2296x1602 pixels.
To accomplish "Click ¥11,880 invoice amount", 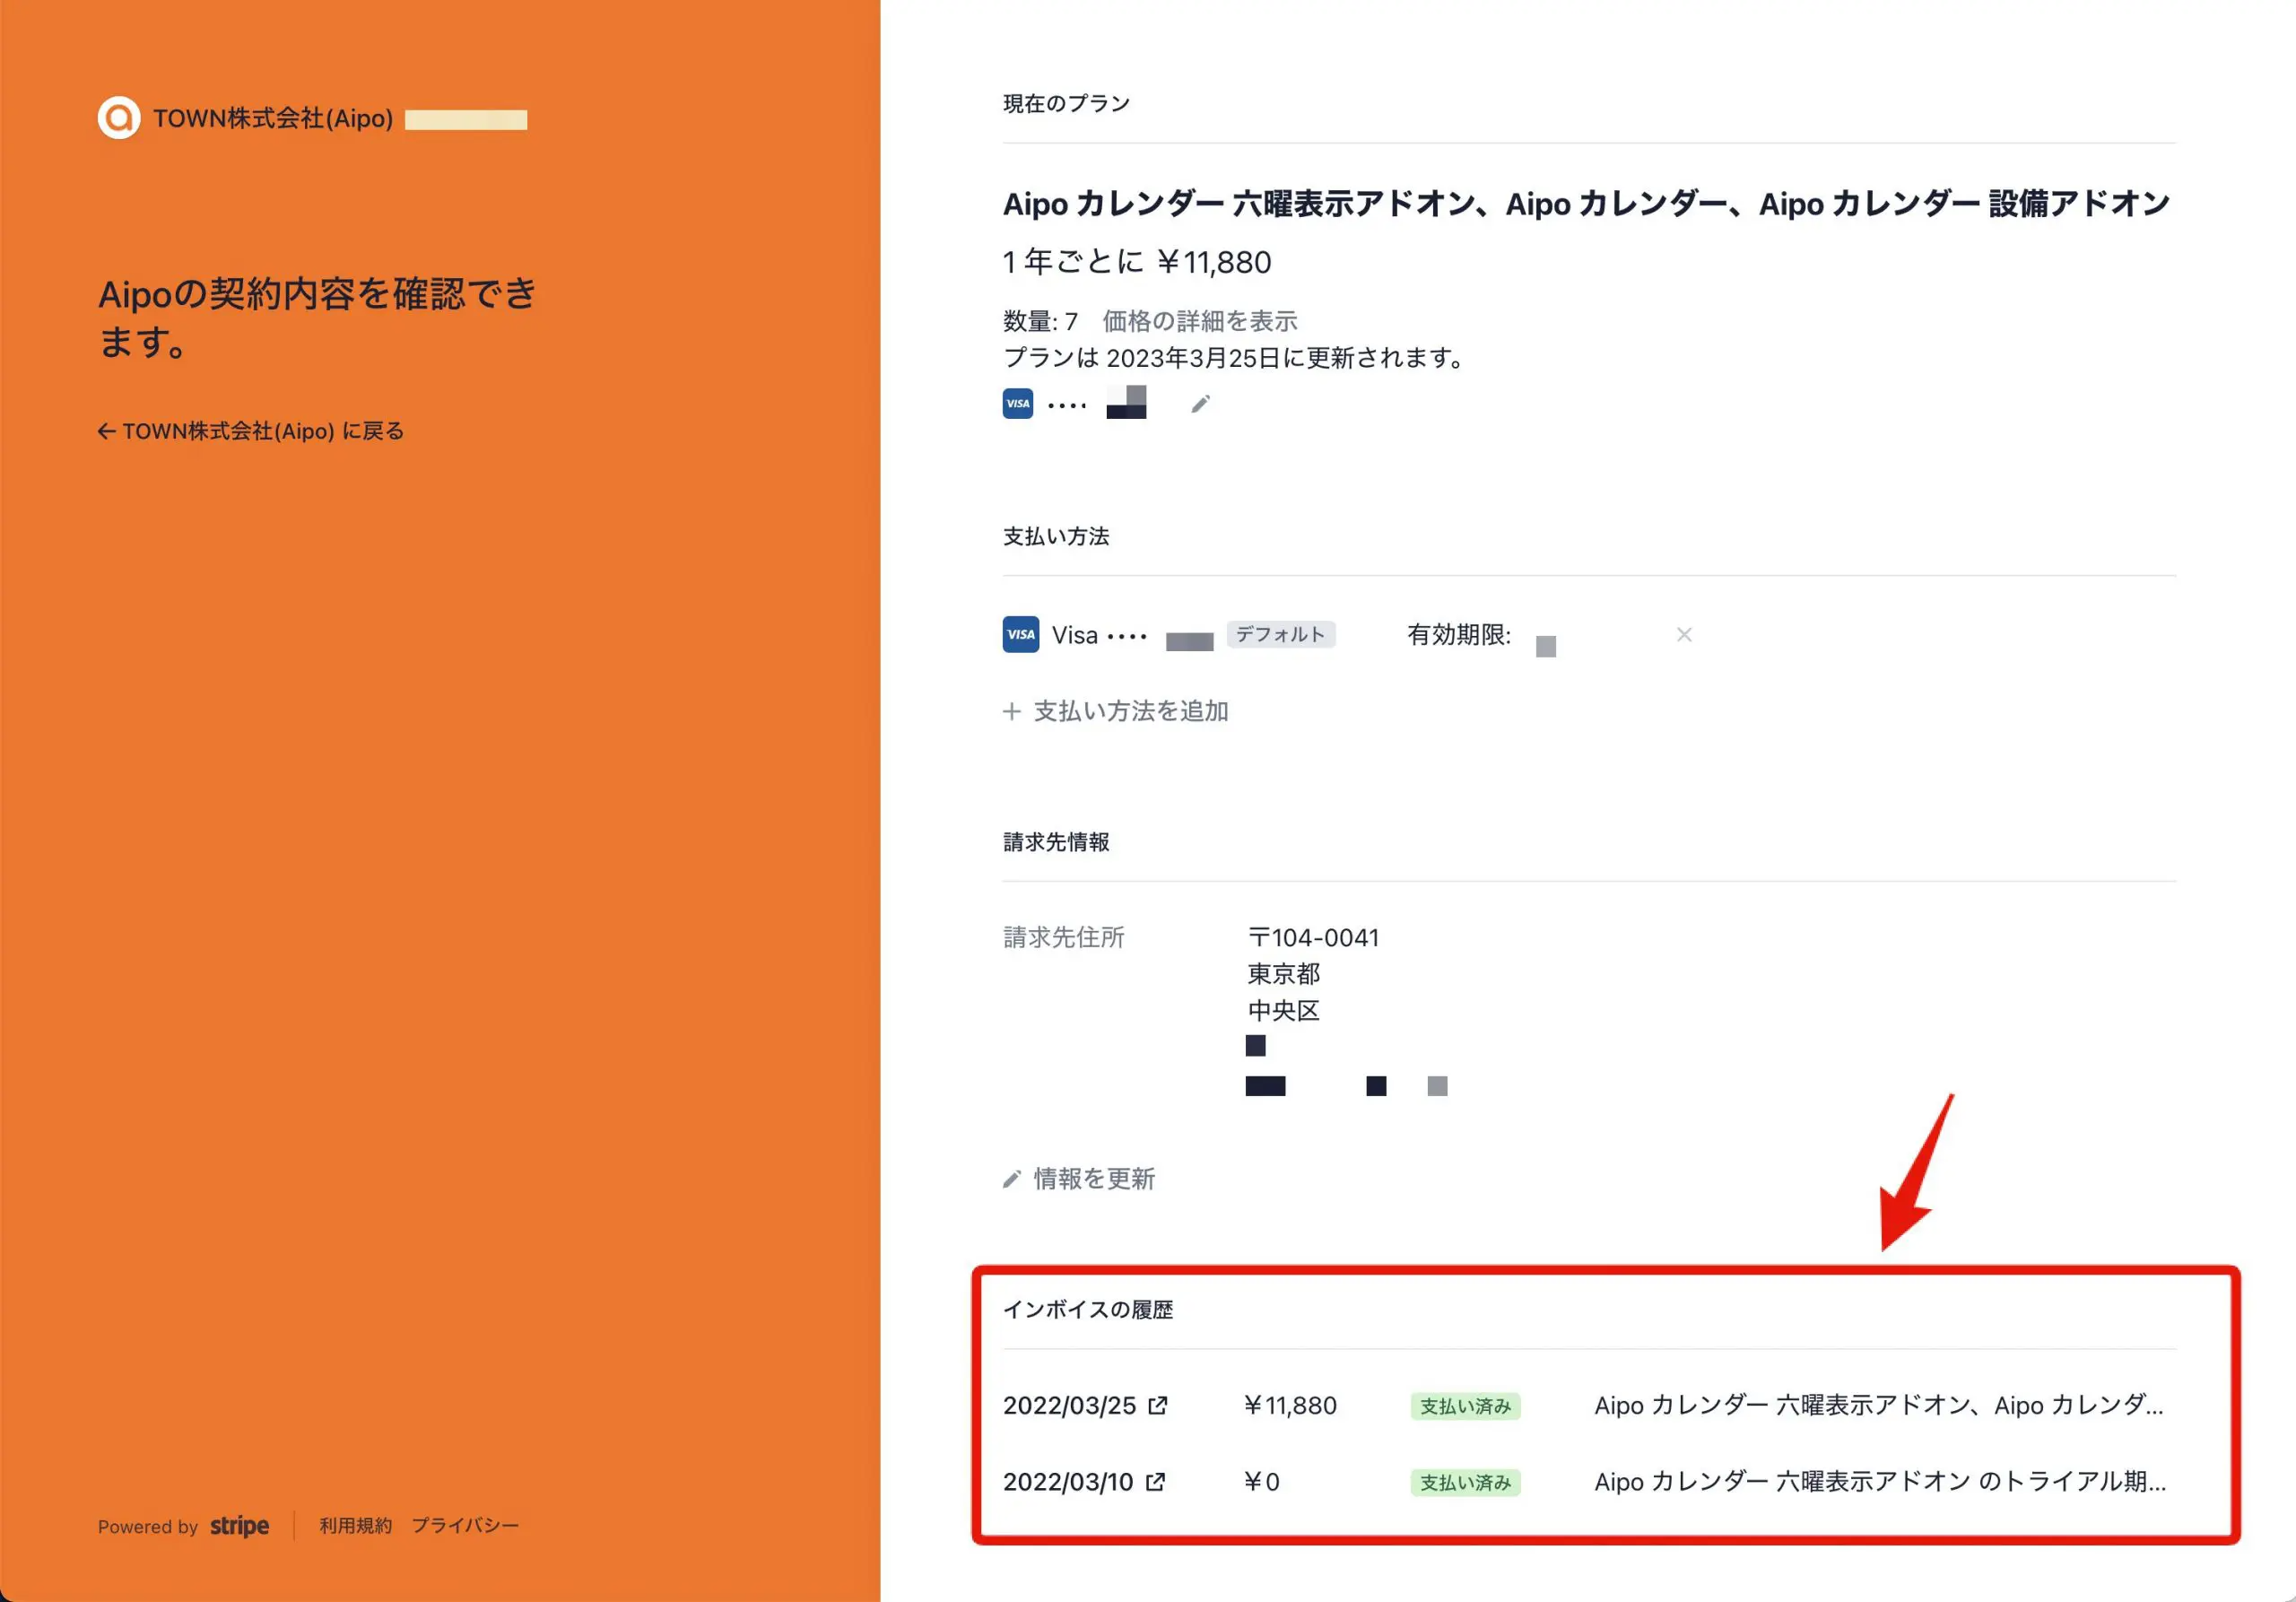I will (1290, 1405).
